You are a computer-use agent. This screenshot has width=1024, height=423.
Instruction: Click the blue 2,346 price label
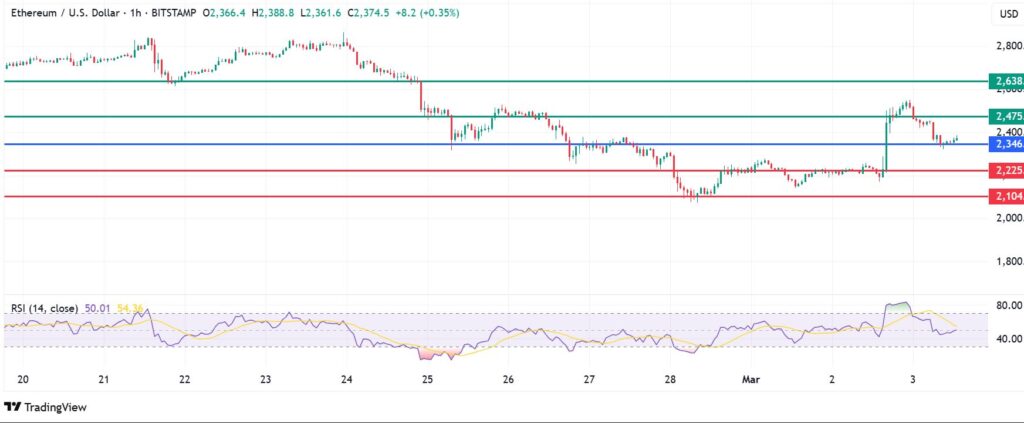(1004, 145)
